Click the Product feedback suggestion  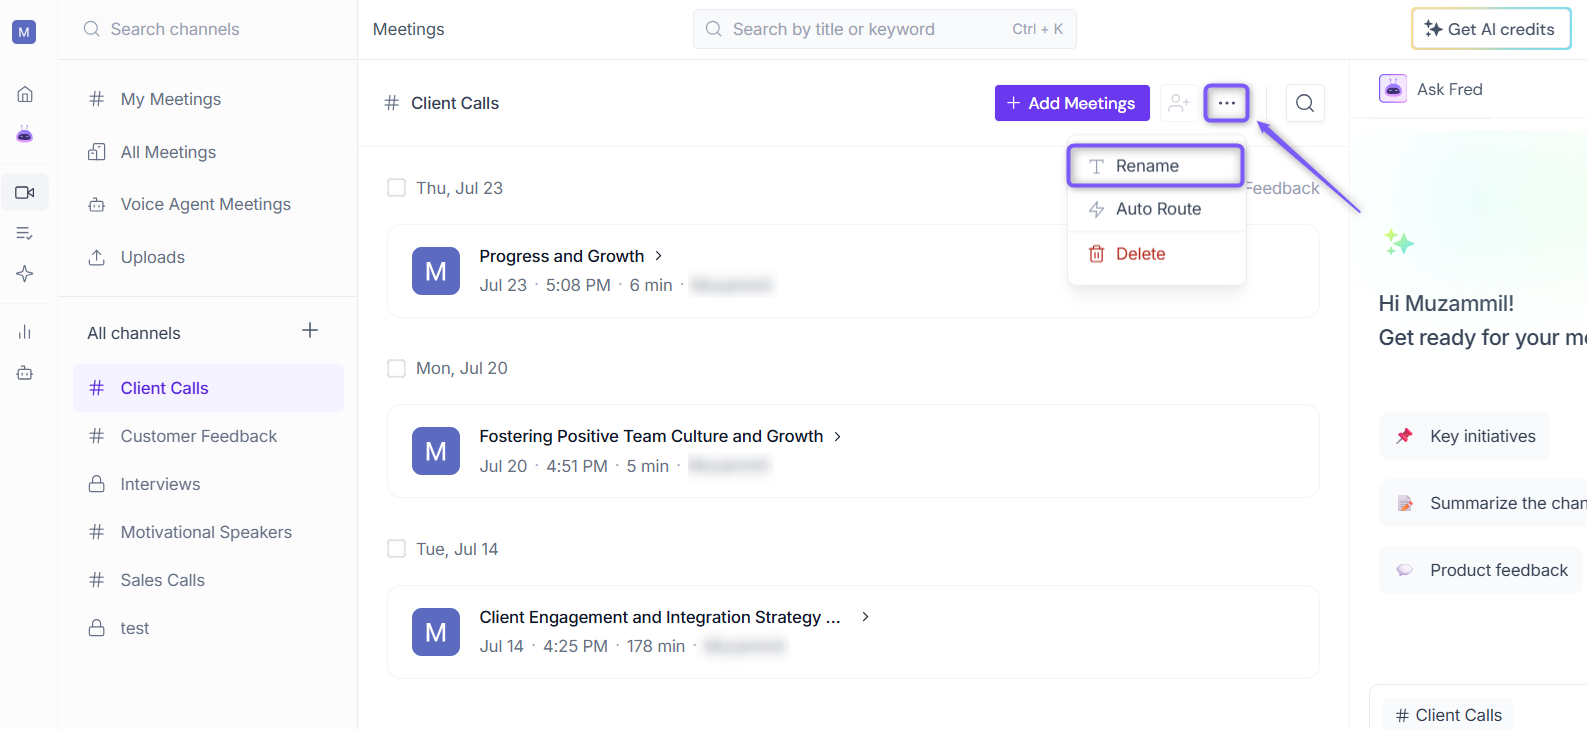pos(1481,570)
